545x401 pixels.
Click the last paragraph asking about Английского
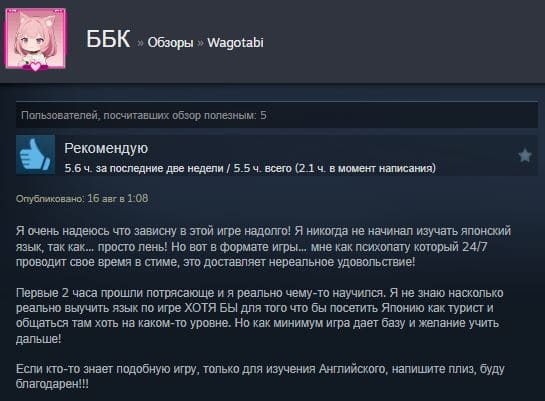pyautogui.click(x=260, y=376)
